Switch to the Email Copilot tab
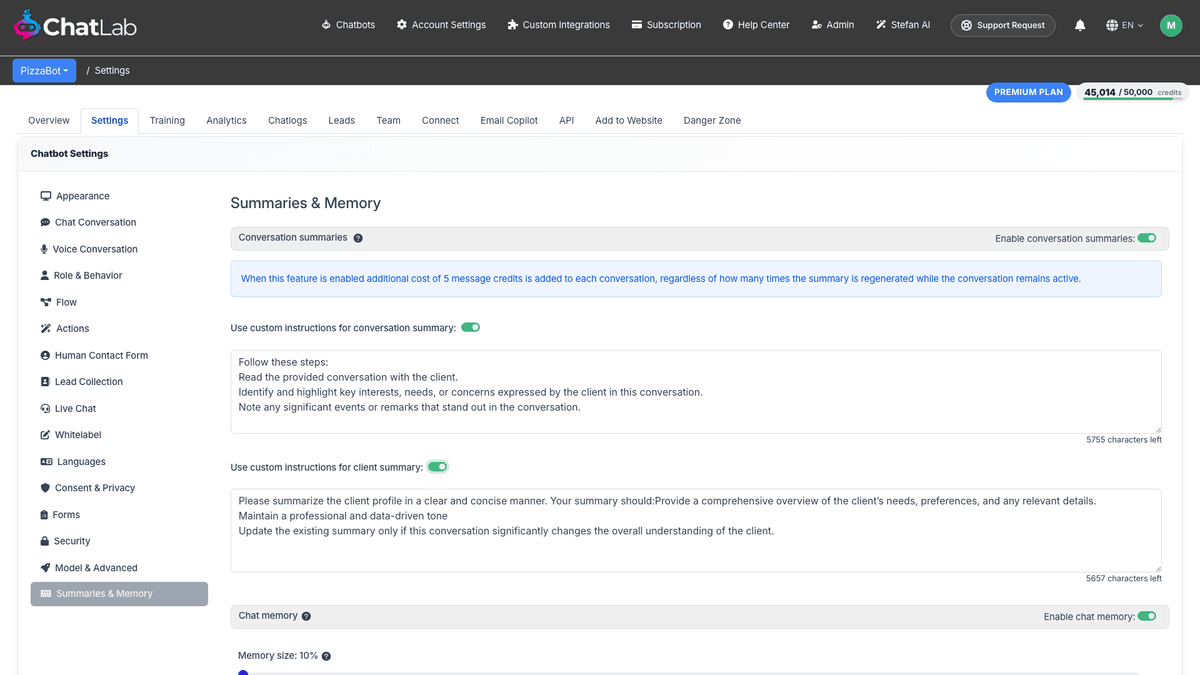 click(509, 120)
